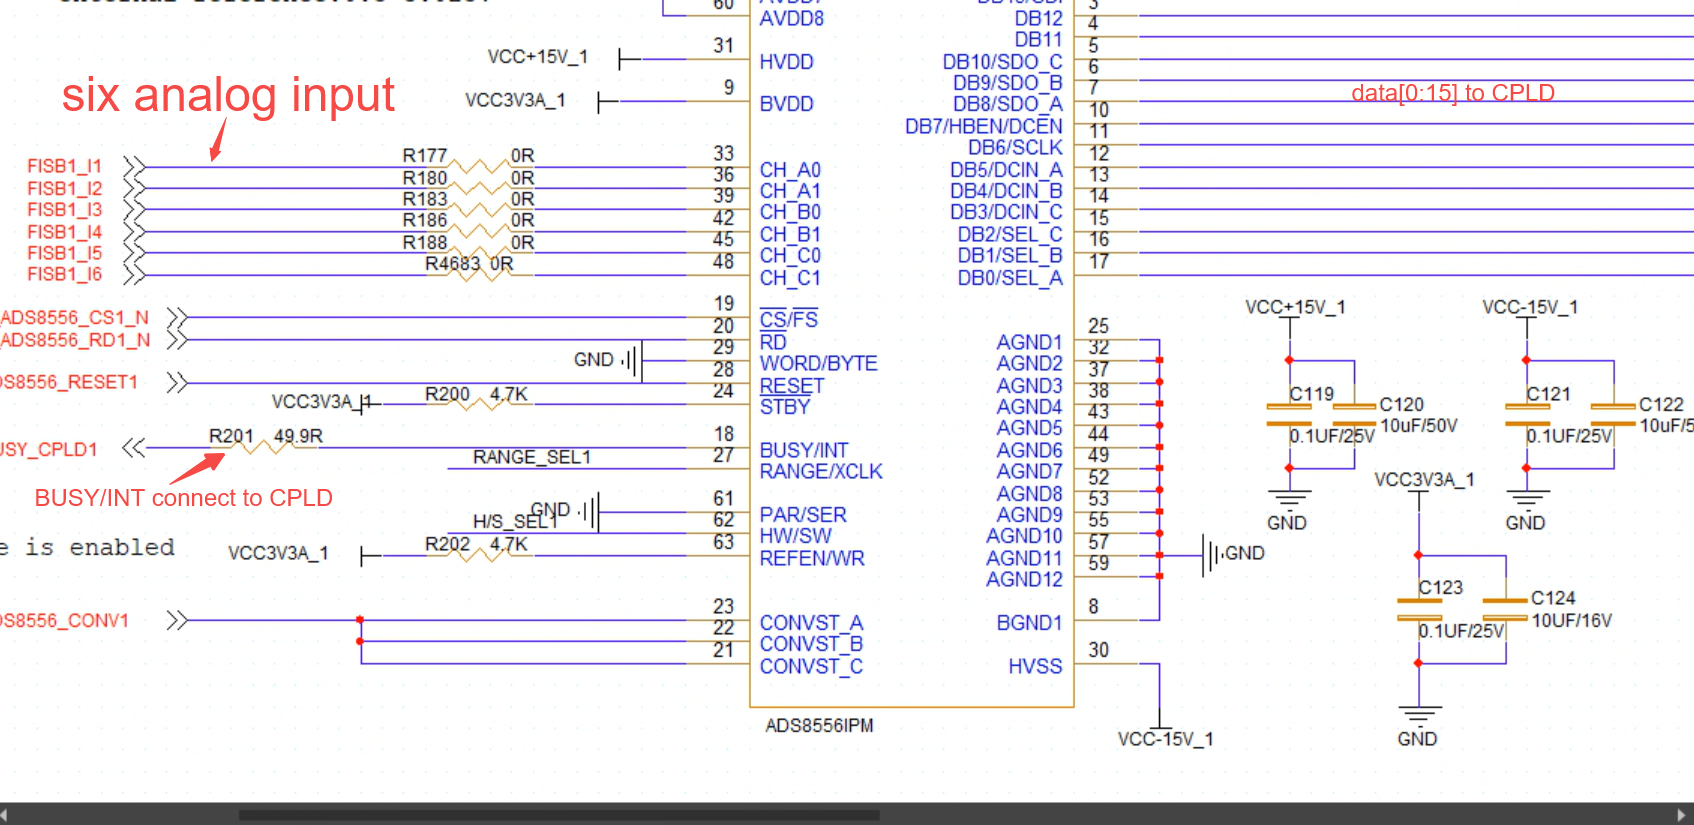Select pull-up resistor R200 label
1694x825 pixels.
pos(447,394)
